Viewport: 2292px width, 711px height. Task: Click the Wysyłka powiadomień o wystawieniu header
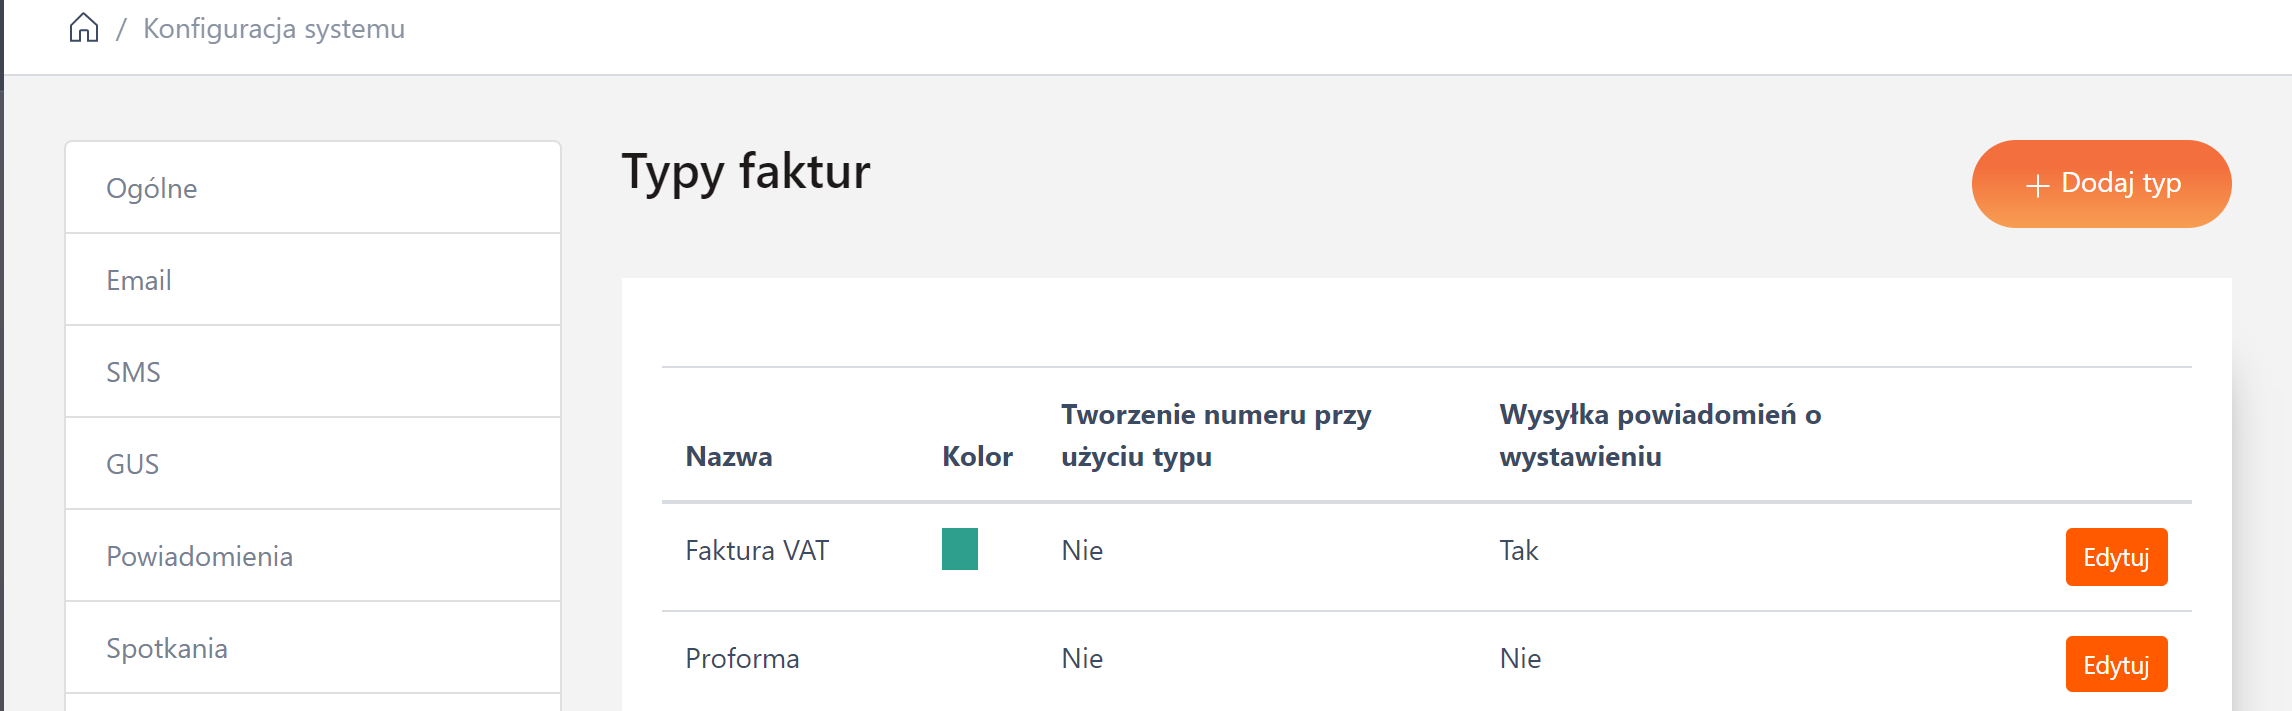point(1660,436)
